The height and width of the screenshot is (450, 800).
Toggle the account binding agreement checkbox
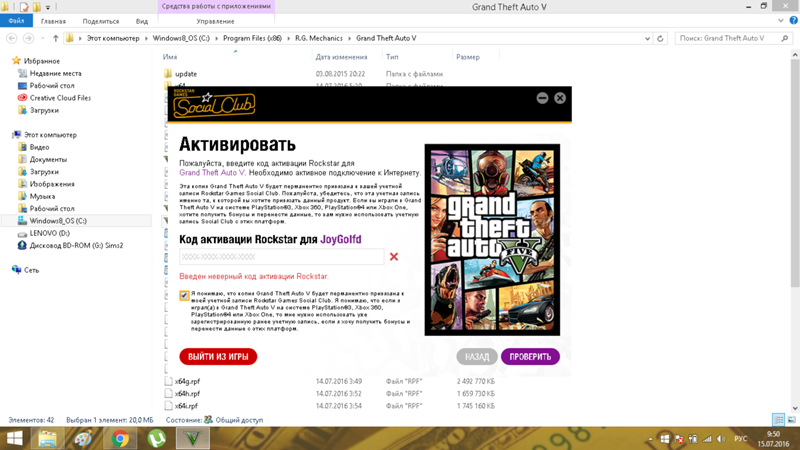point(184,295)
